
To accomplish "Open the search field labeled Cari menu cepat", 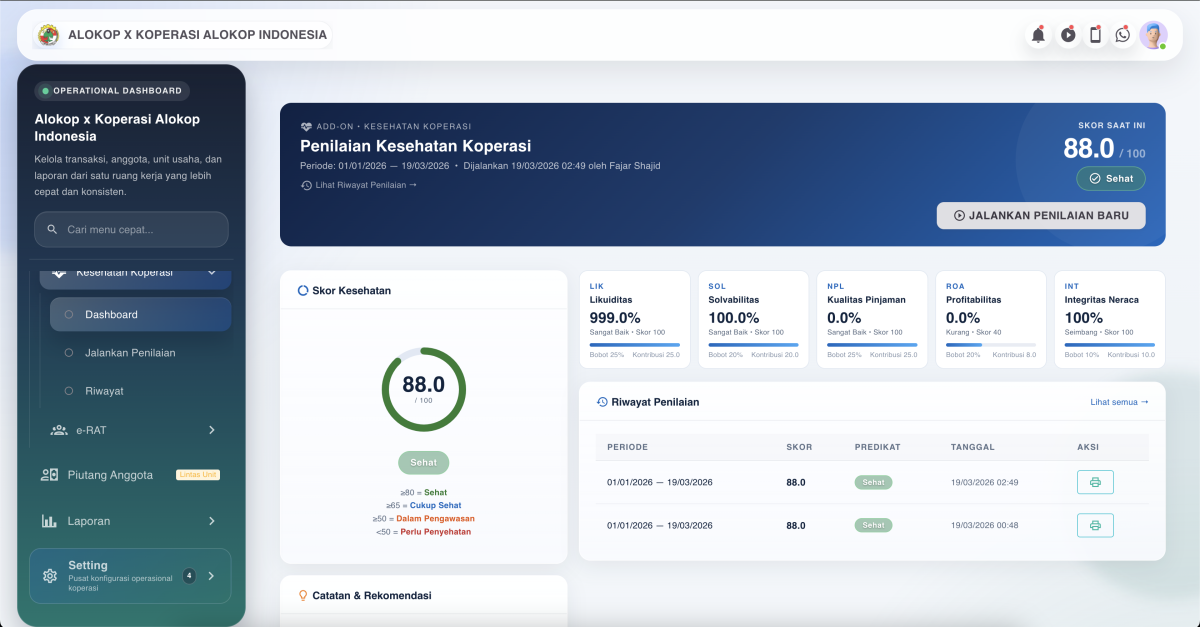I will tap(130, 229).
